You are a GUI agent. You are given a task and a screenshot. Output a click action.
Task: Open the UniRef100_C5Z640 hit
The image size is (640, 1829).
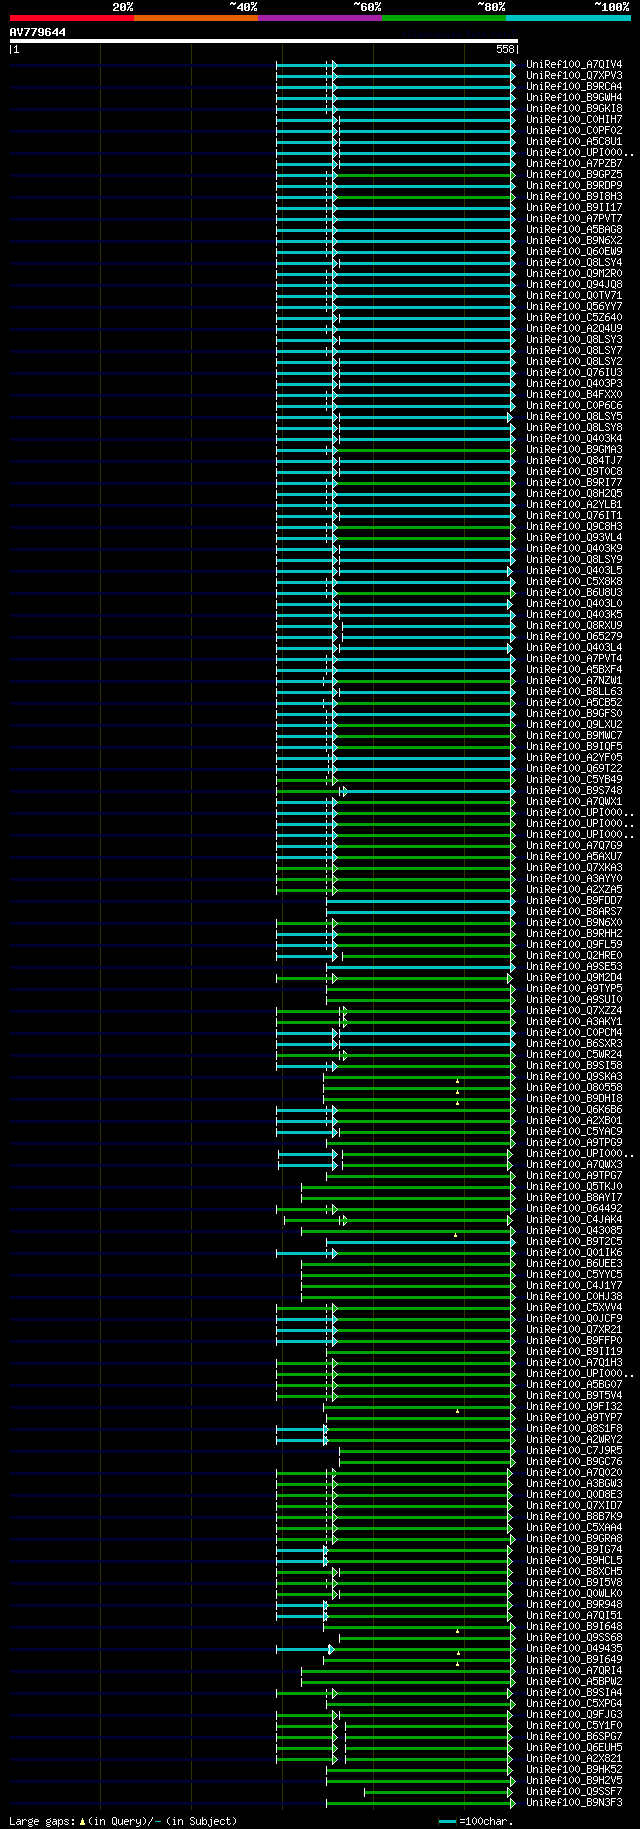coord(574,317)
